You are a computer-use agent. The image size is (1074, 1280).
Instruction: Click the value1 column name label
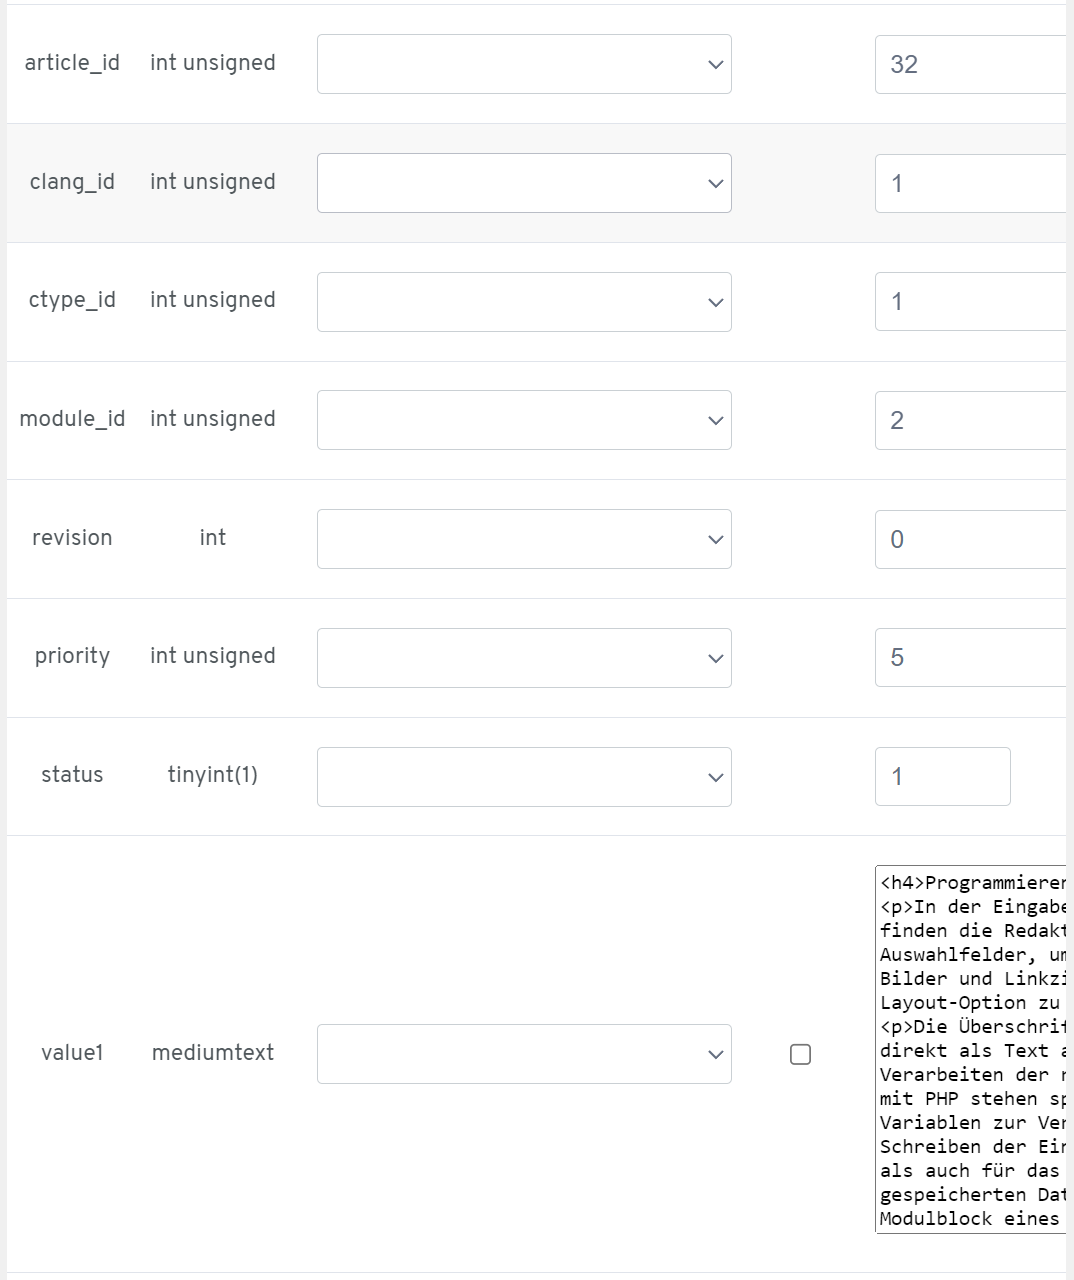tap(72, 1053)
